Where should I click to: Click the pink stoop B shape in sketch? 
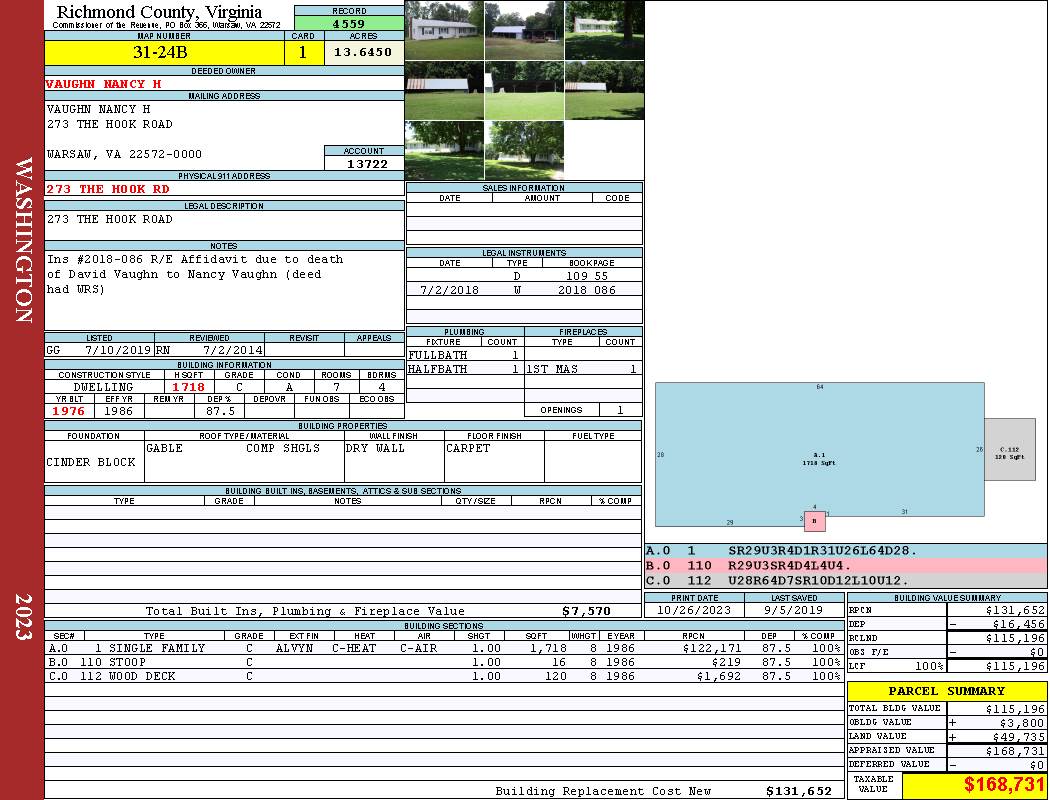click(x=815, y=521)
